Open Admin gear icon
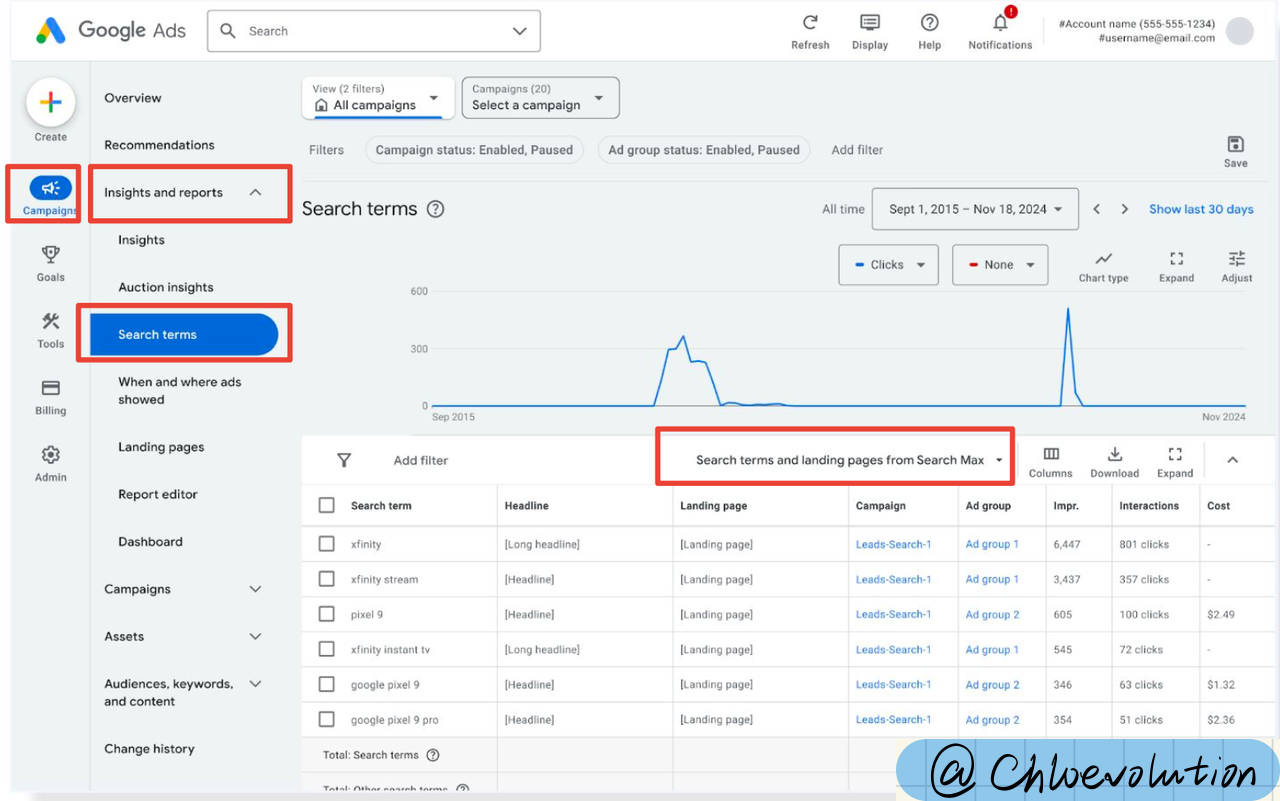This screenshot has width=1280, height=801. click(x=51, y=454)
